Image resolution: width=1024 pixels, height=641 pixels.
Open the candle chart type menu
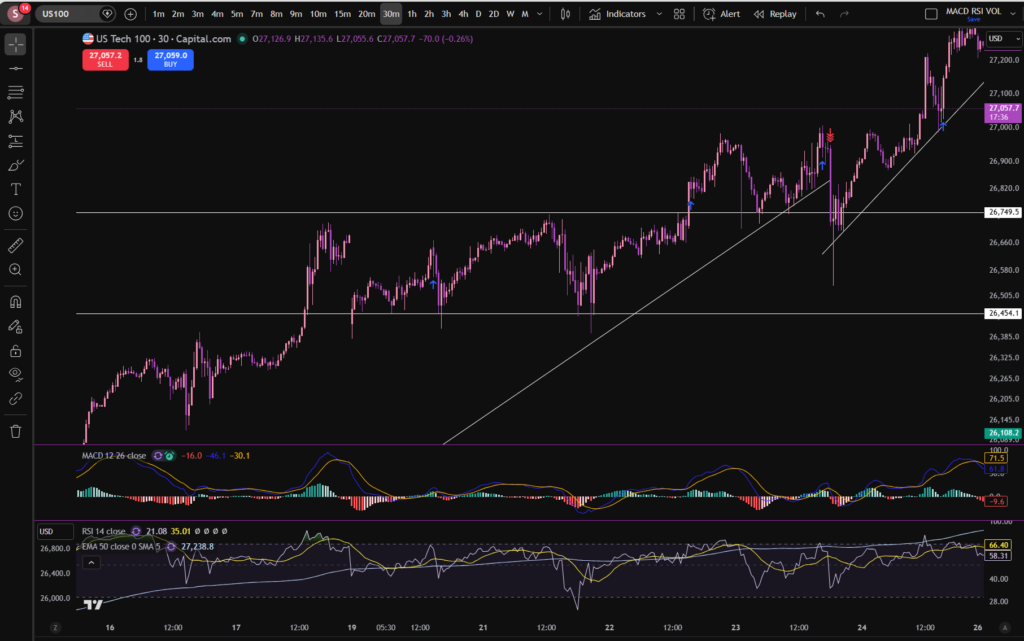click(565, 14)
